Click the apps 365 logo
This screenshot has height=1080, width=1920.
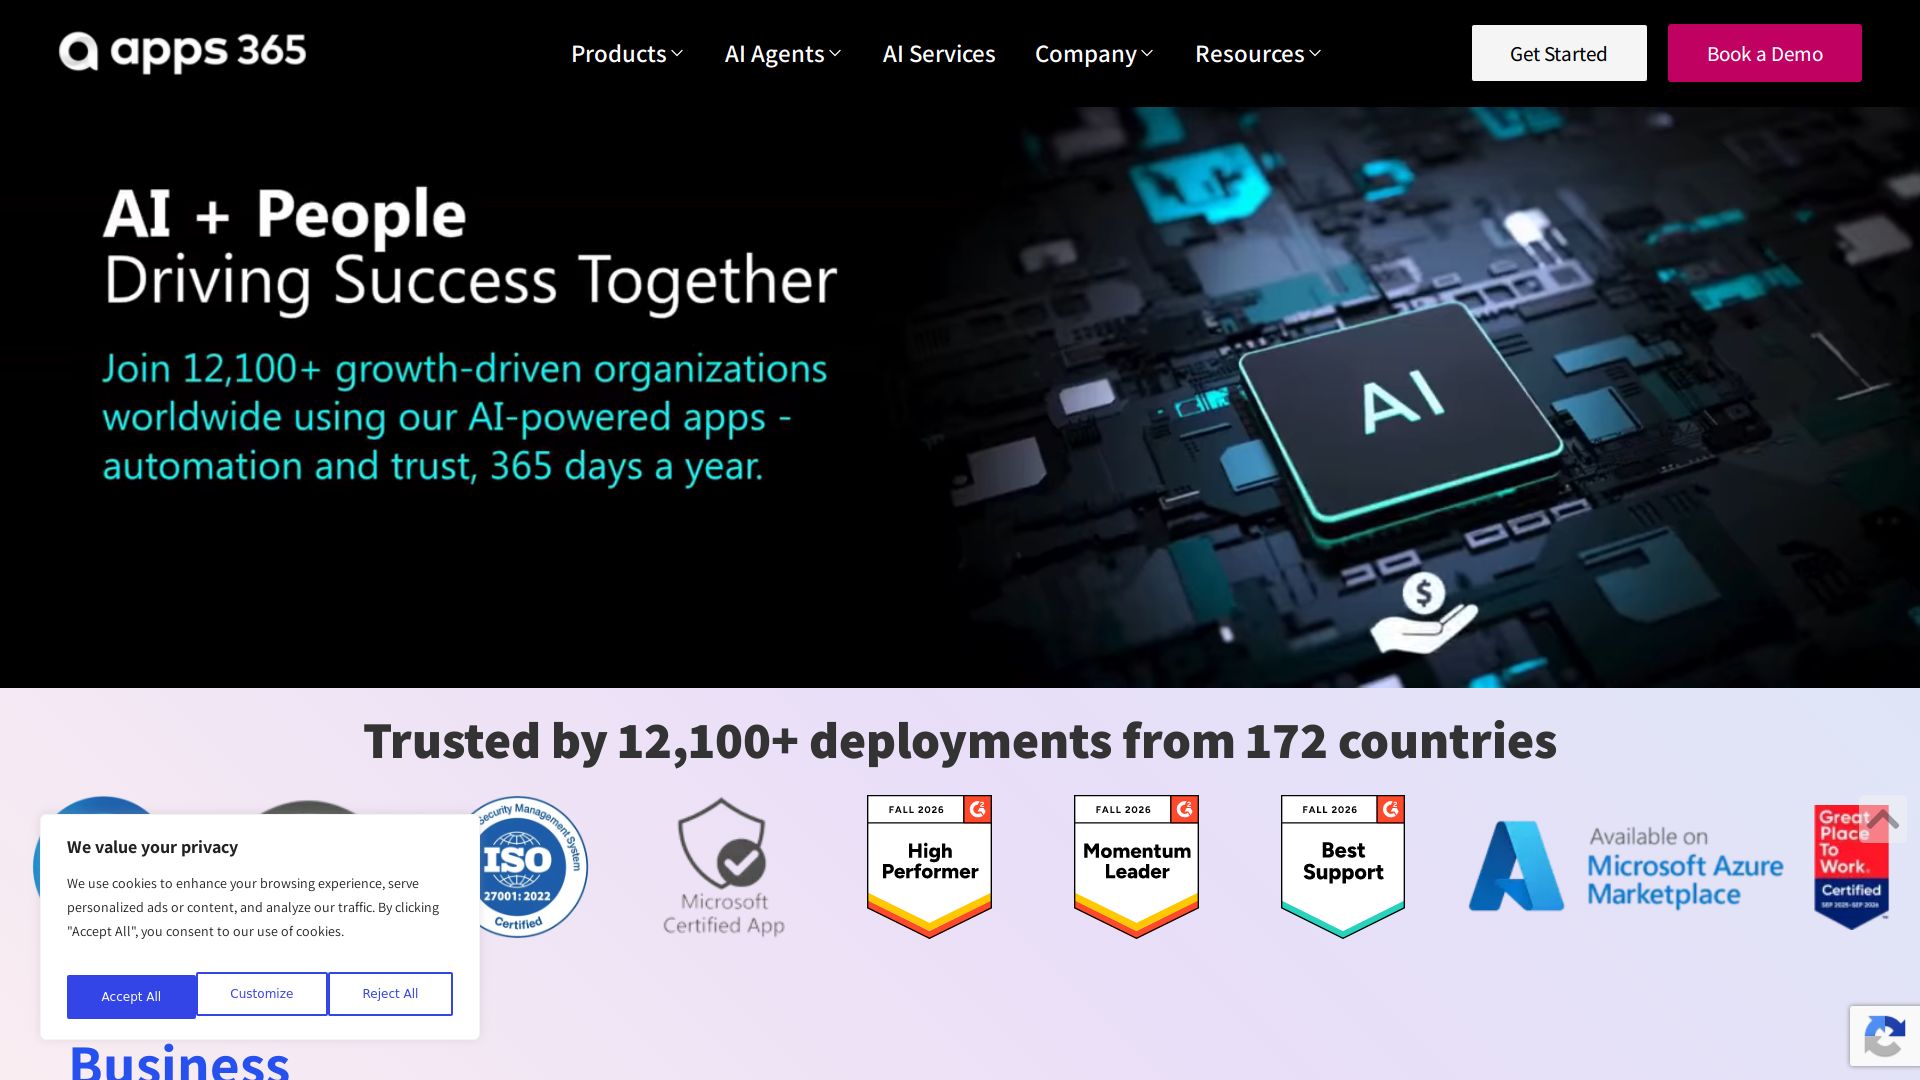[x=183, y=52]
